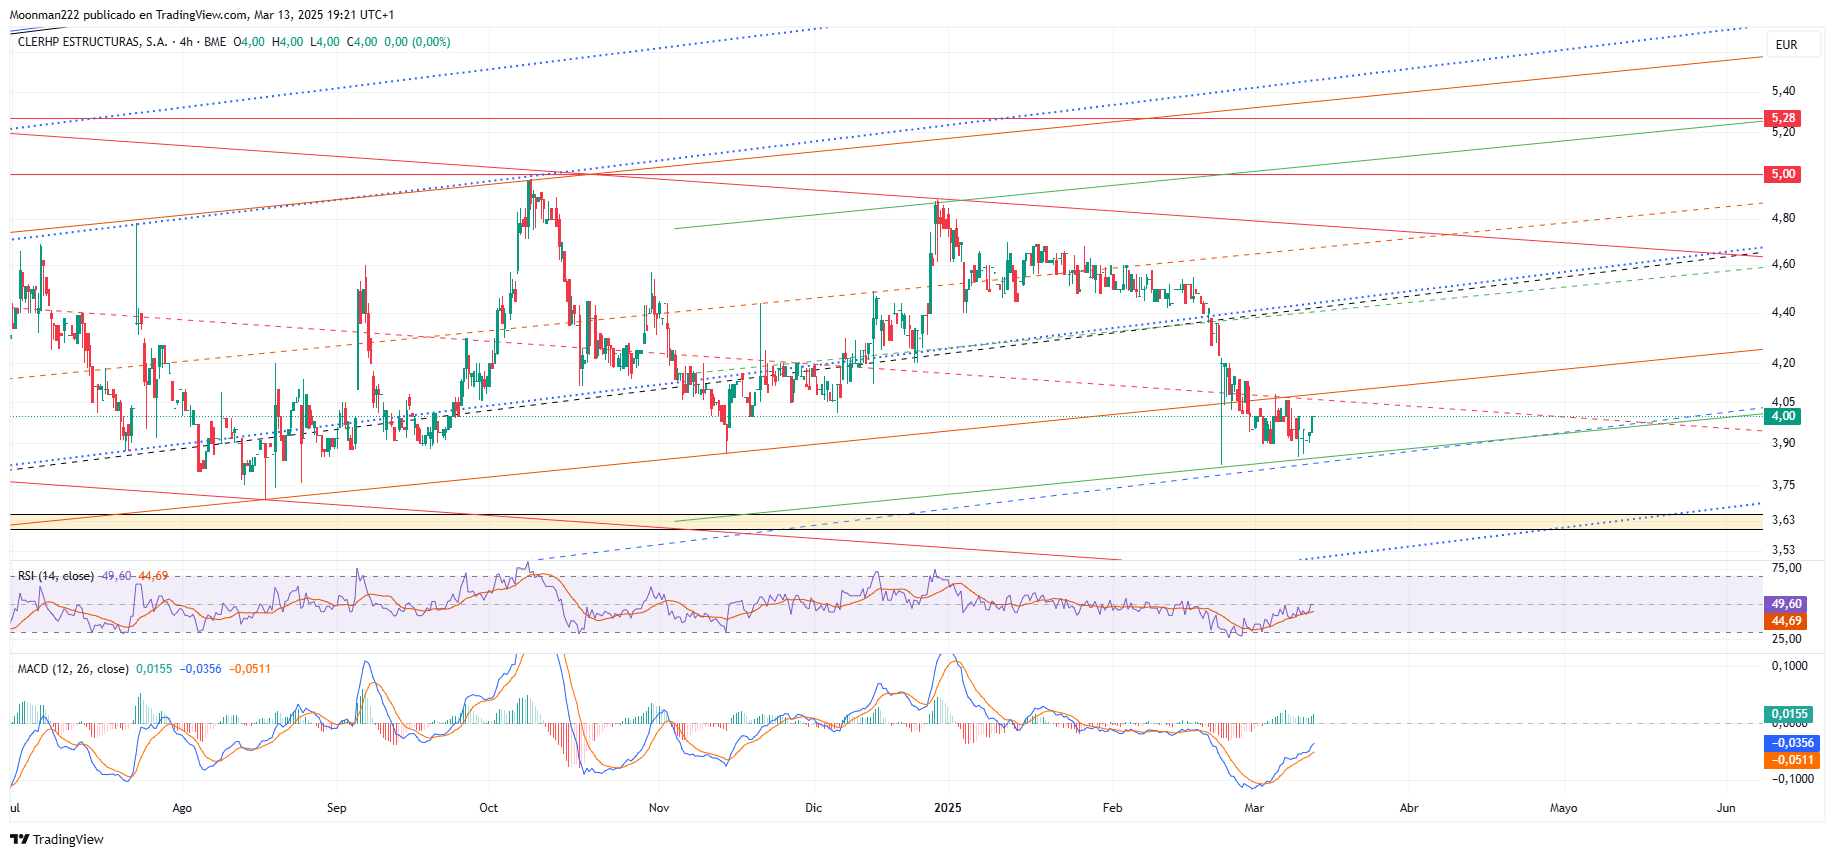Viewport: 1835px width, 857px height.
Task: Select the green 4,00 current price tag
Action: coord(1783,416)
